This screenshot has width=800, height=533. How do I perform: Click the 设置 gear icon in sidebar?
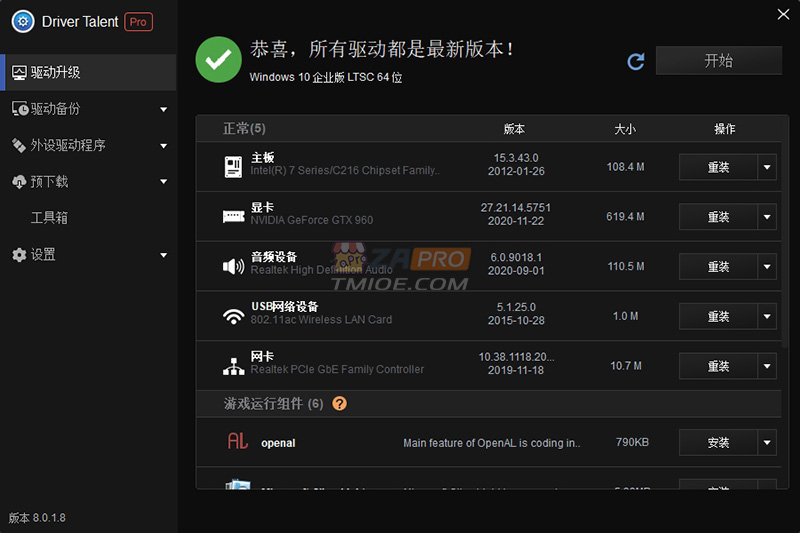(x=19, y=255)
